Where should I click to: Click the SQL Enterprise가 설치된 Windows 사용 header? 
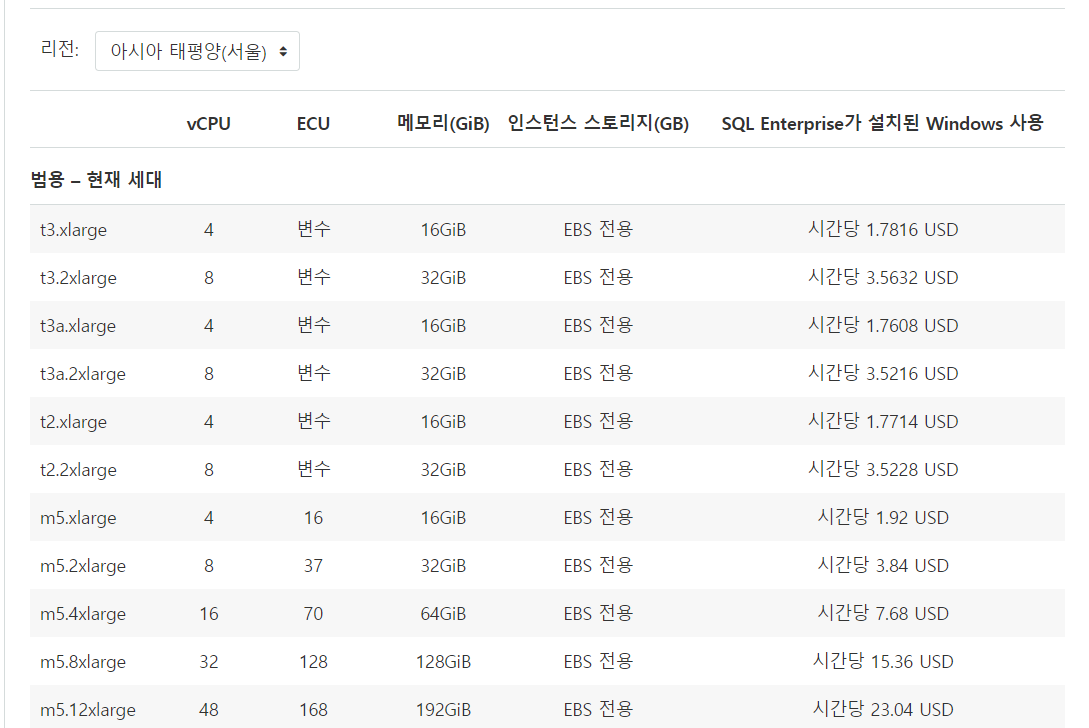point(882,124)
